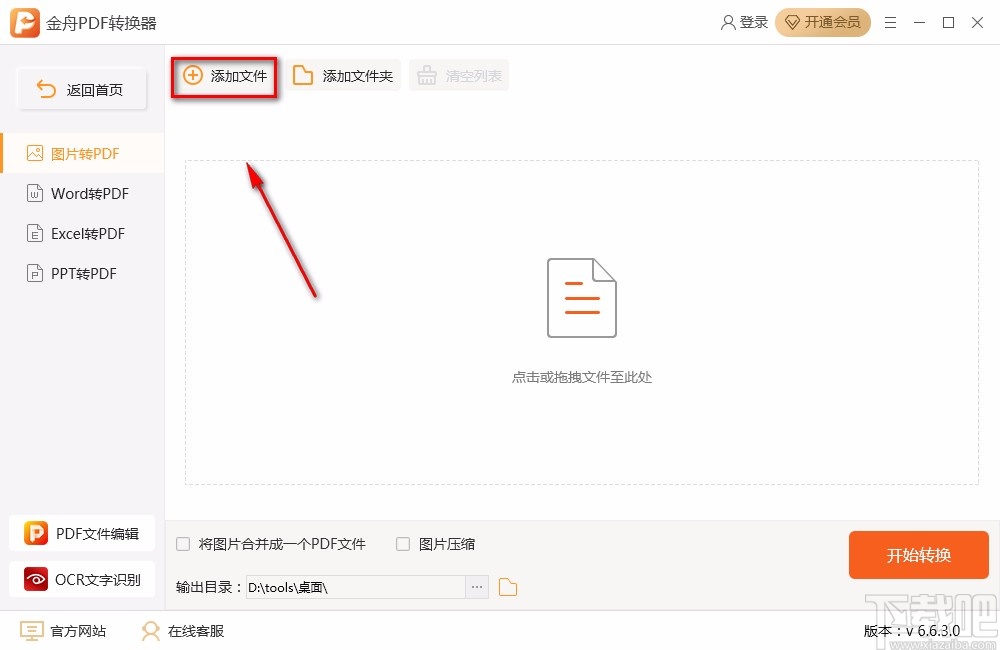Screen dimensions: 1000x650
Task: Open the PDF文件编辑 tool
Action: [82, 533]
